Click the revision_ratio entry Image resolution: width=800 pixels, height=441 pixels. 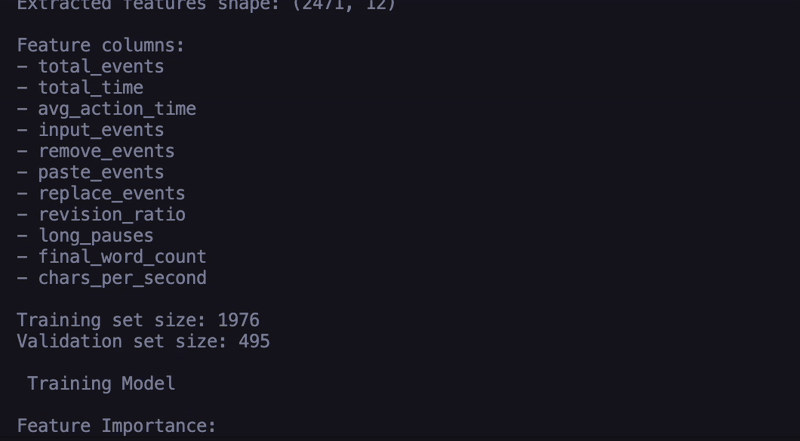coord(112,214)
